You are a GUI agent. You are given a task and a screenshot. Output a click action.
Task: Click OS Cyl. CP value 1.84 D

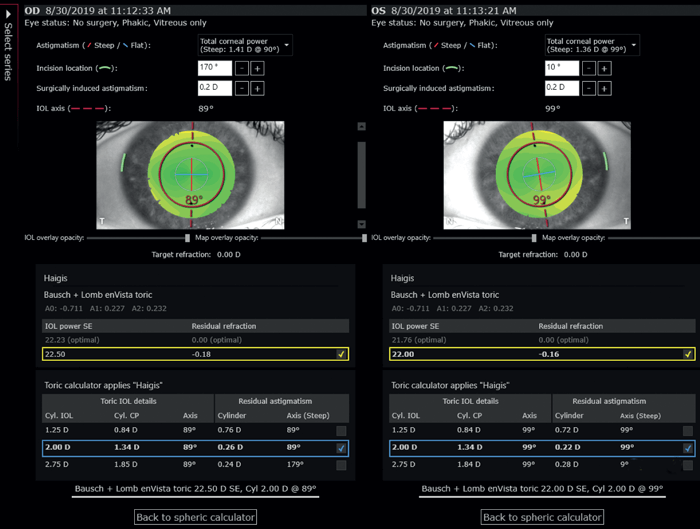(469, 464)
